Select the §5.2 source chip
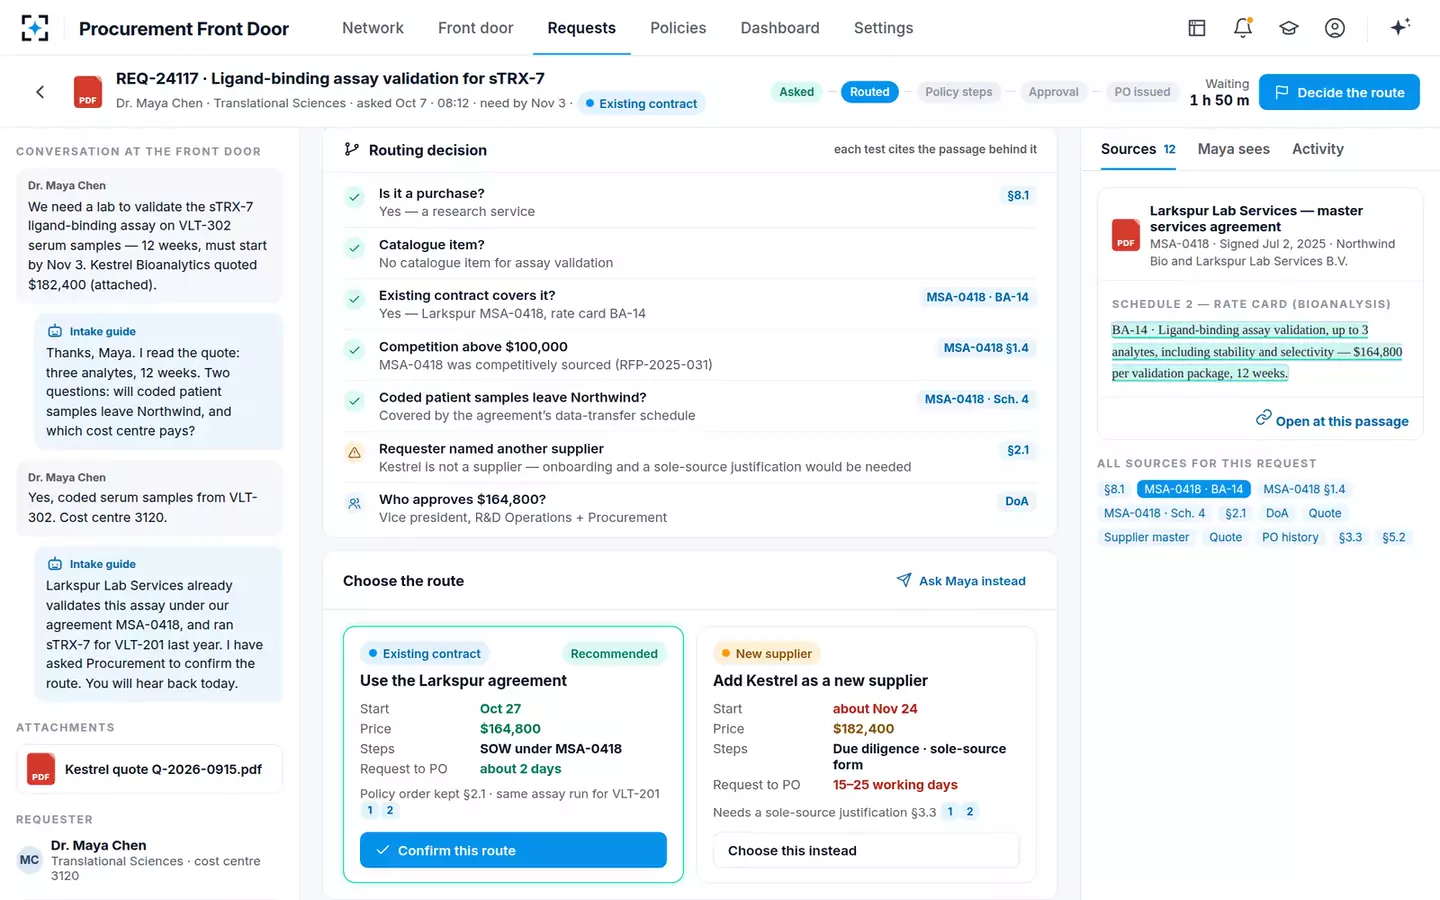 (x=1393, y=537)
